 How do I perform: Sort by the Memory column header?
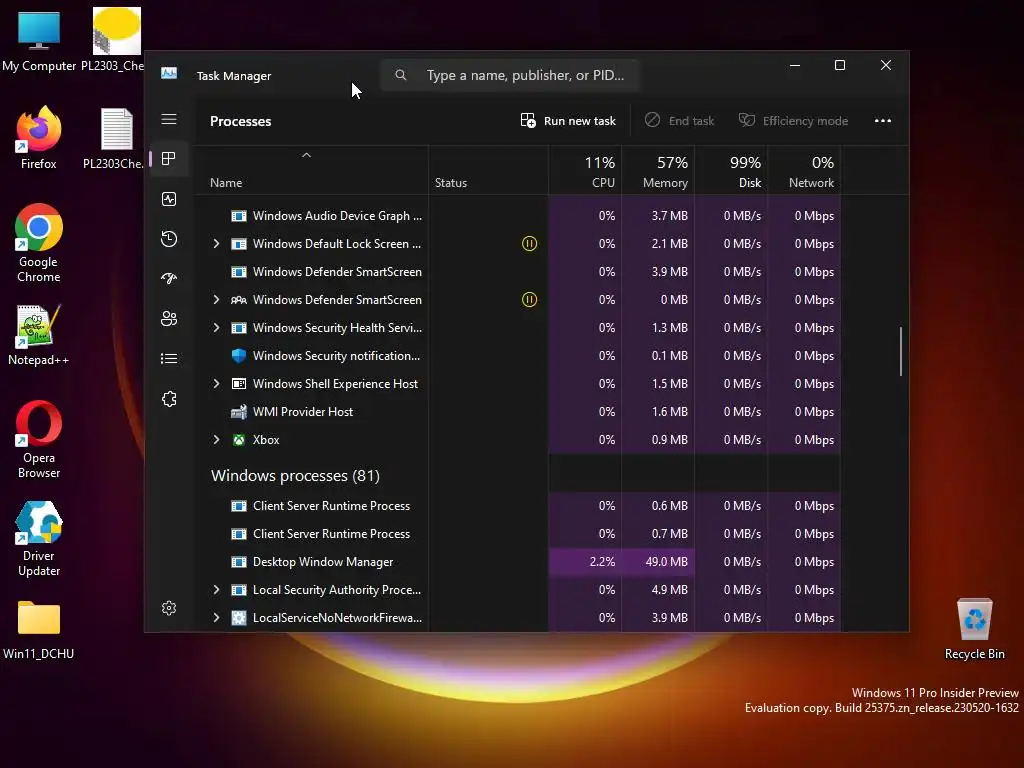click(x=658, y=172)
